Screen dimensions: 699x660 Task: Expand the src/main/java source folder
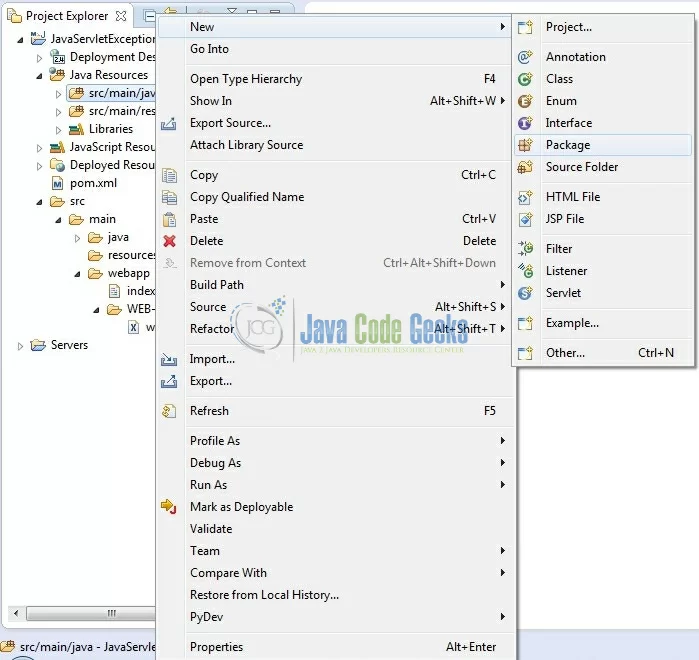tap(58, 94)
